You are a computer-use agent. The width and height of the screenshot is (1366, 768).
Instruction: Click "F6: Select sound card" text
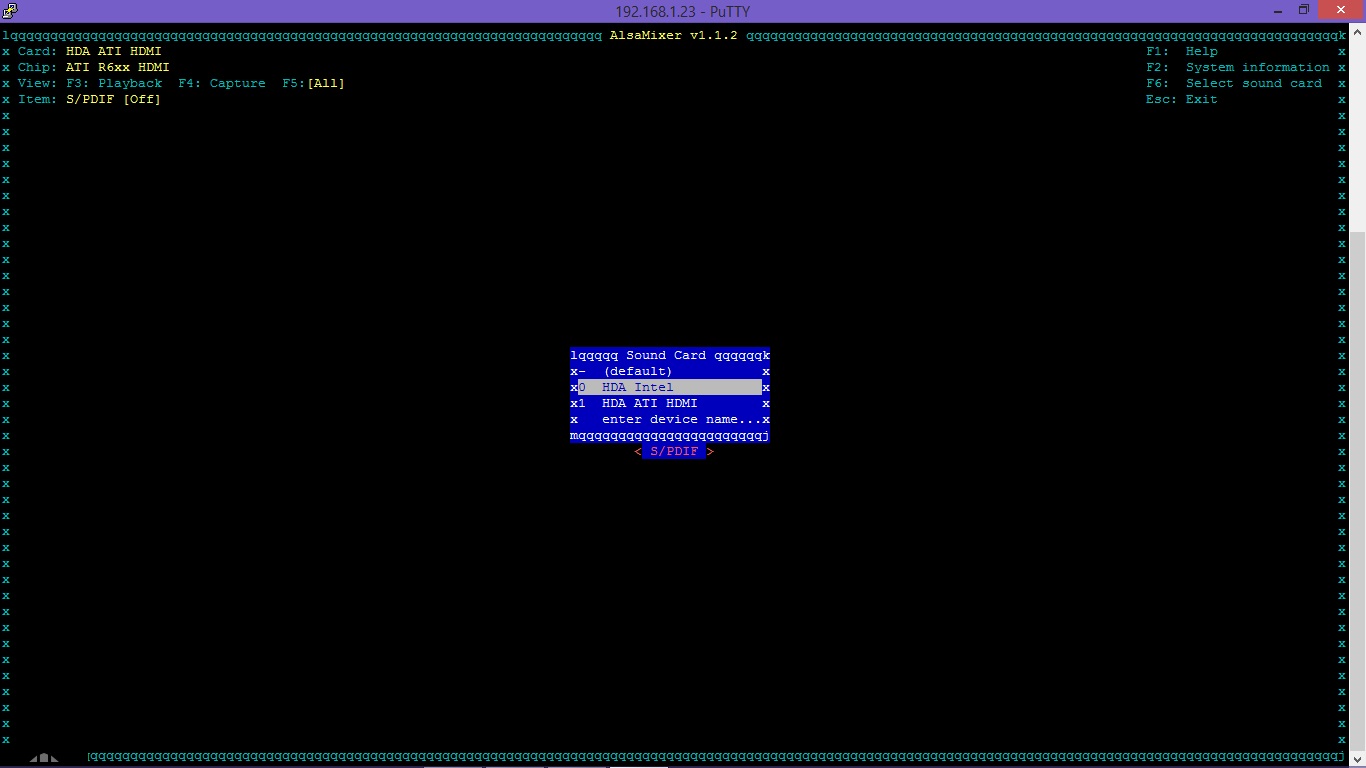pos(1234,83)
